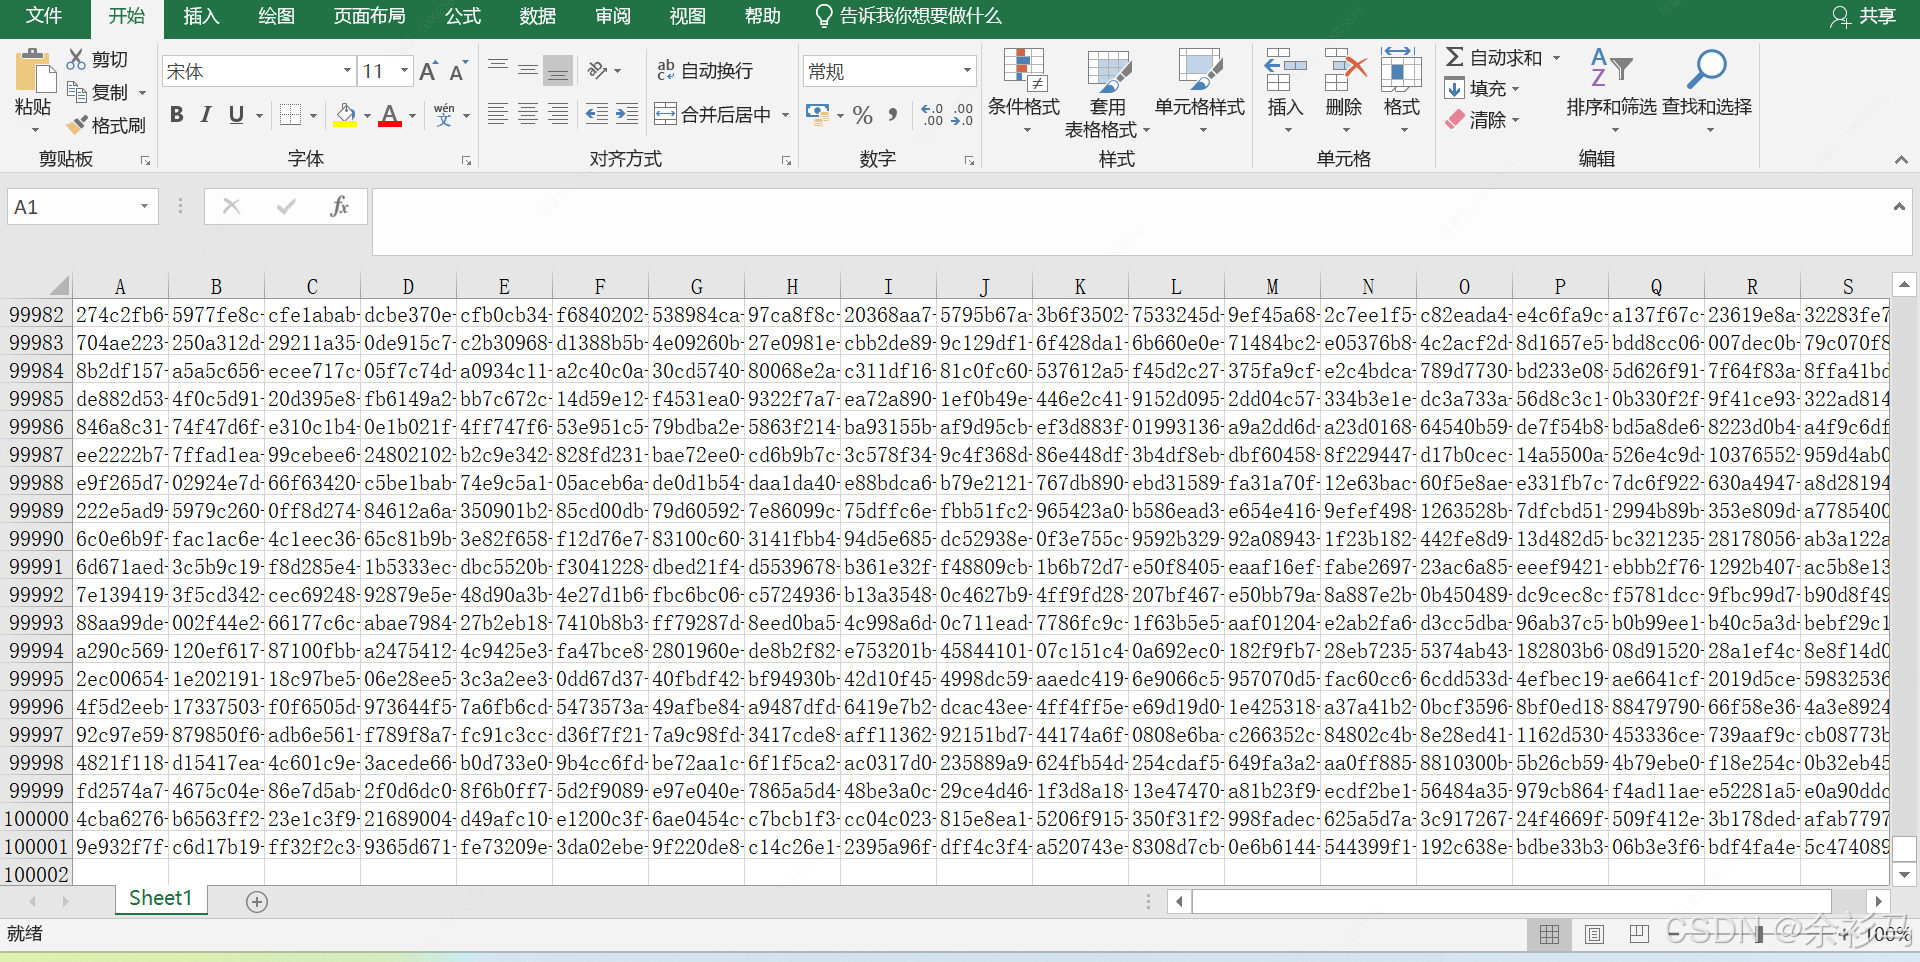Click 共享 Share button
Screen dimensions: 1920x962
pos(1864,16)
